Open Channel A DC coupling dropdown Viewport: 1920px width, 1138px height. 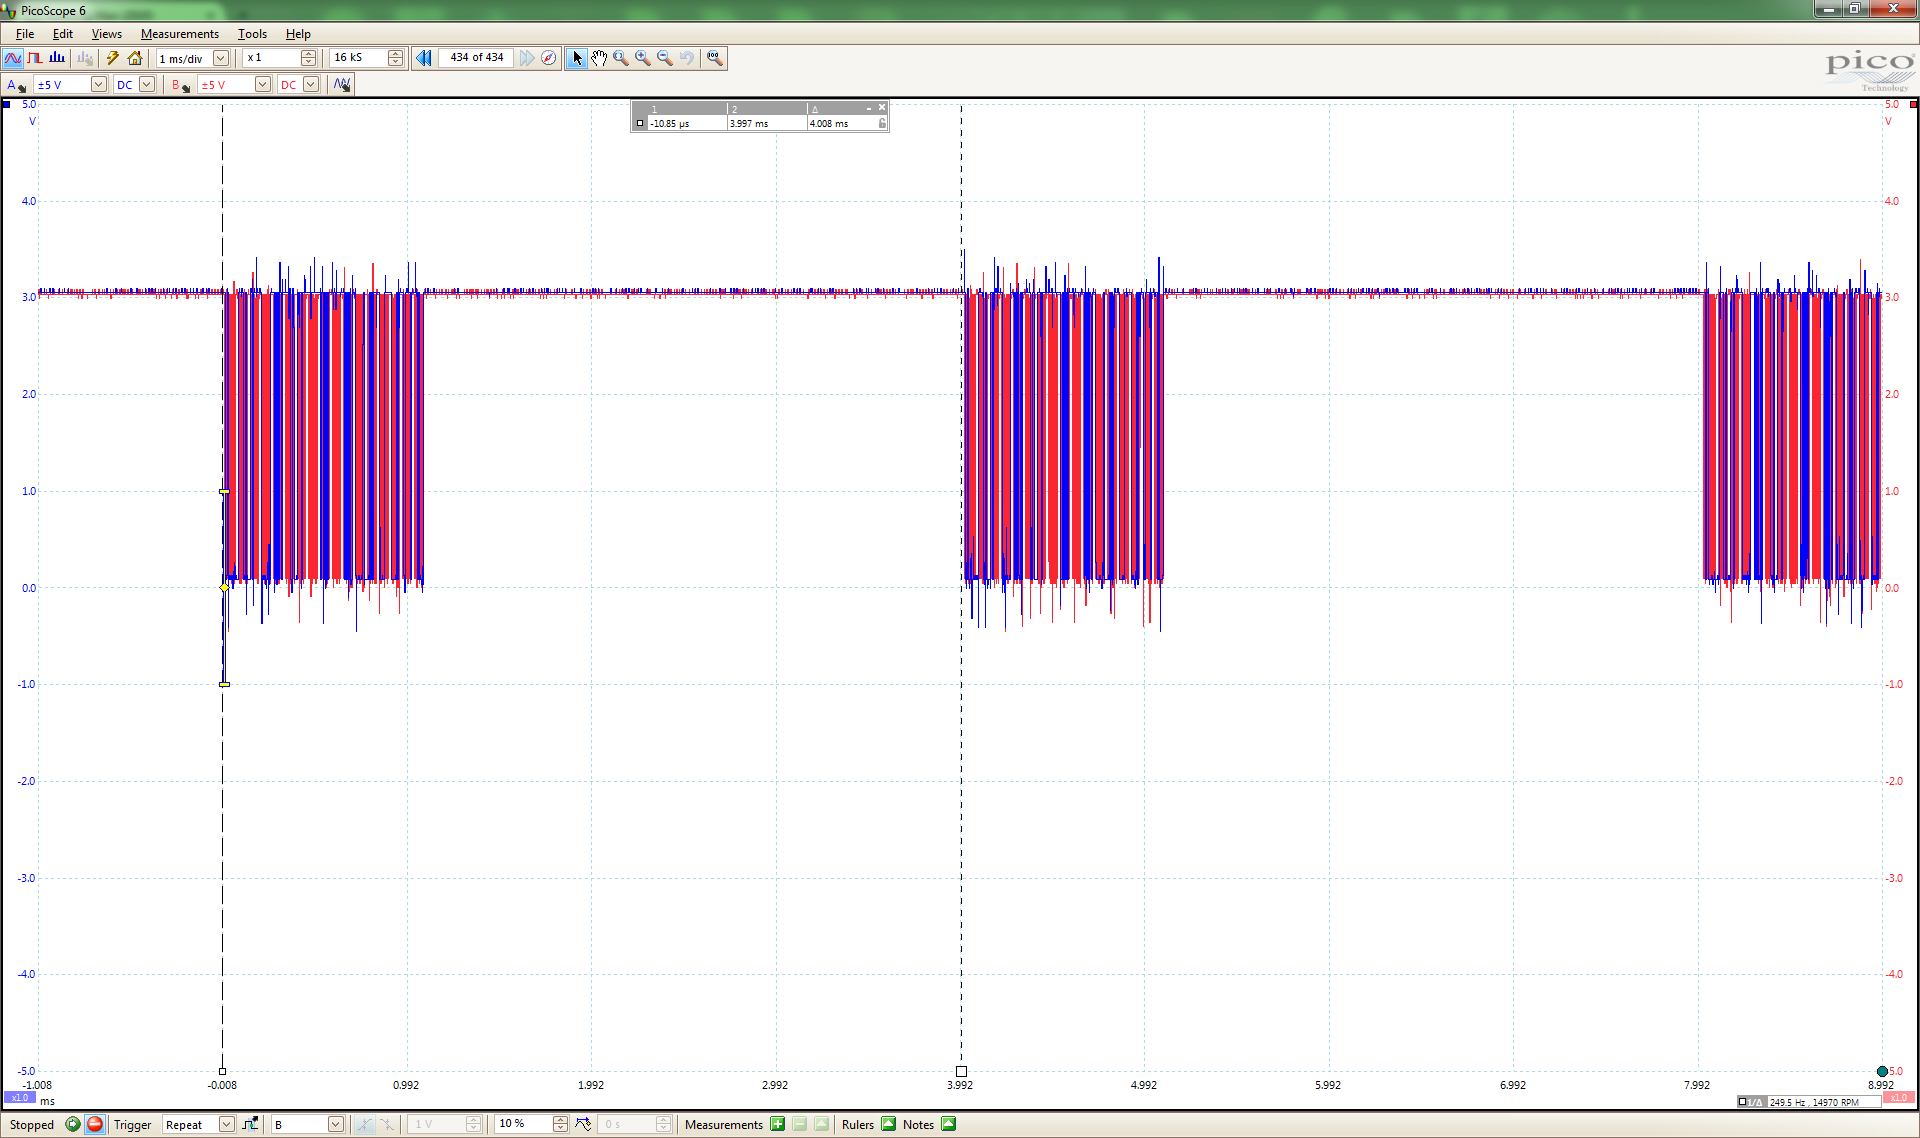click(147, 85)
